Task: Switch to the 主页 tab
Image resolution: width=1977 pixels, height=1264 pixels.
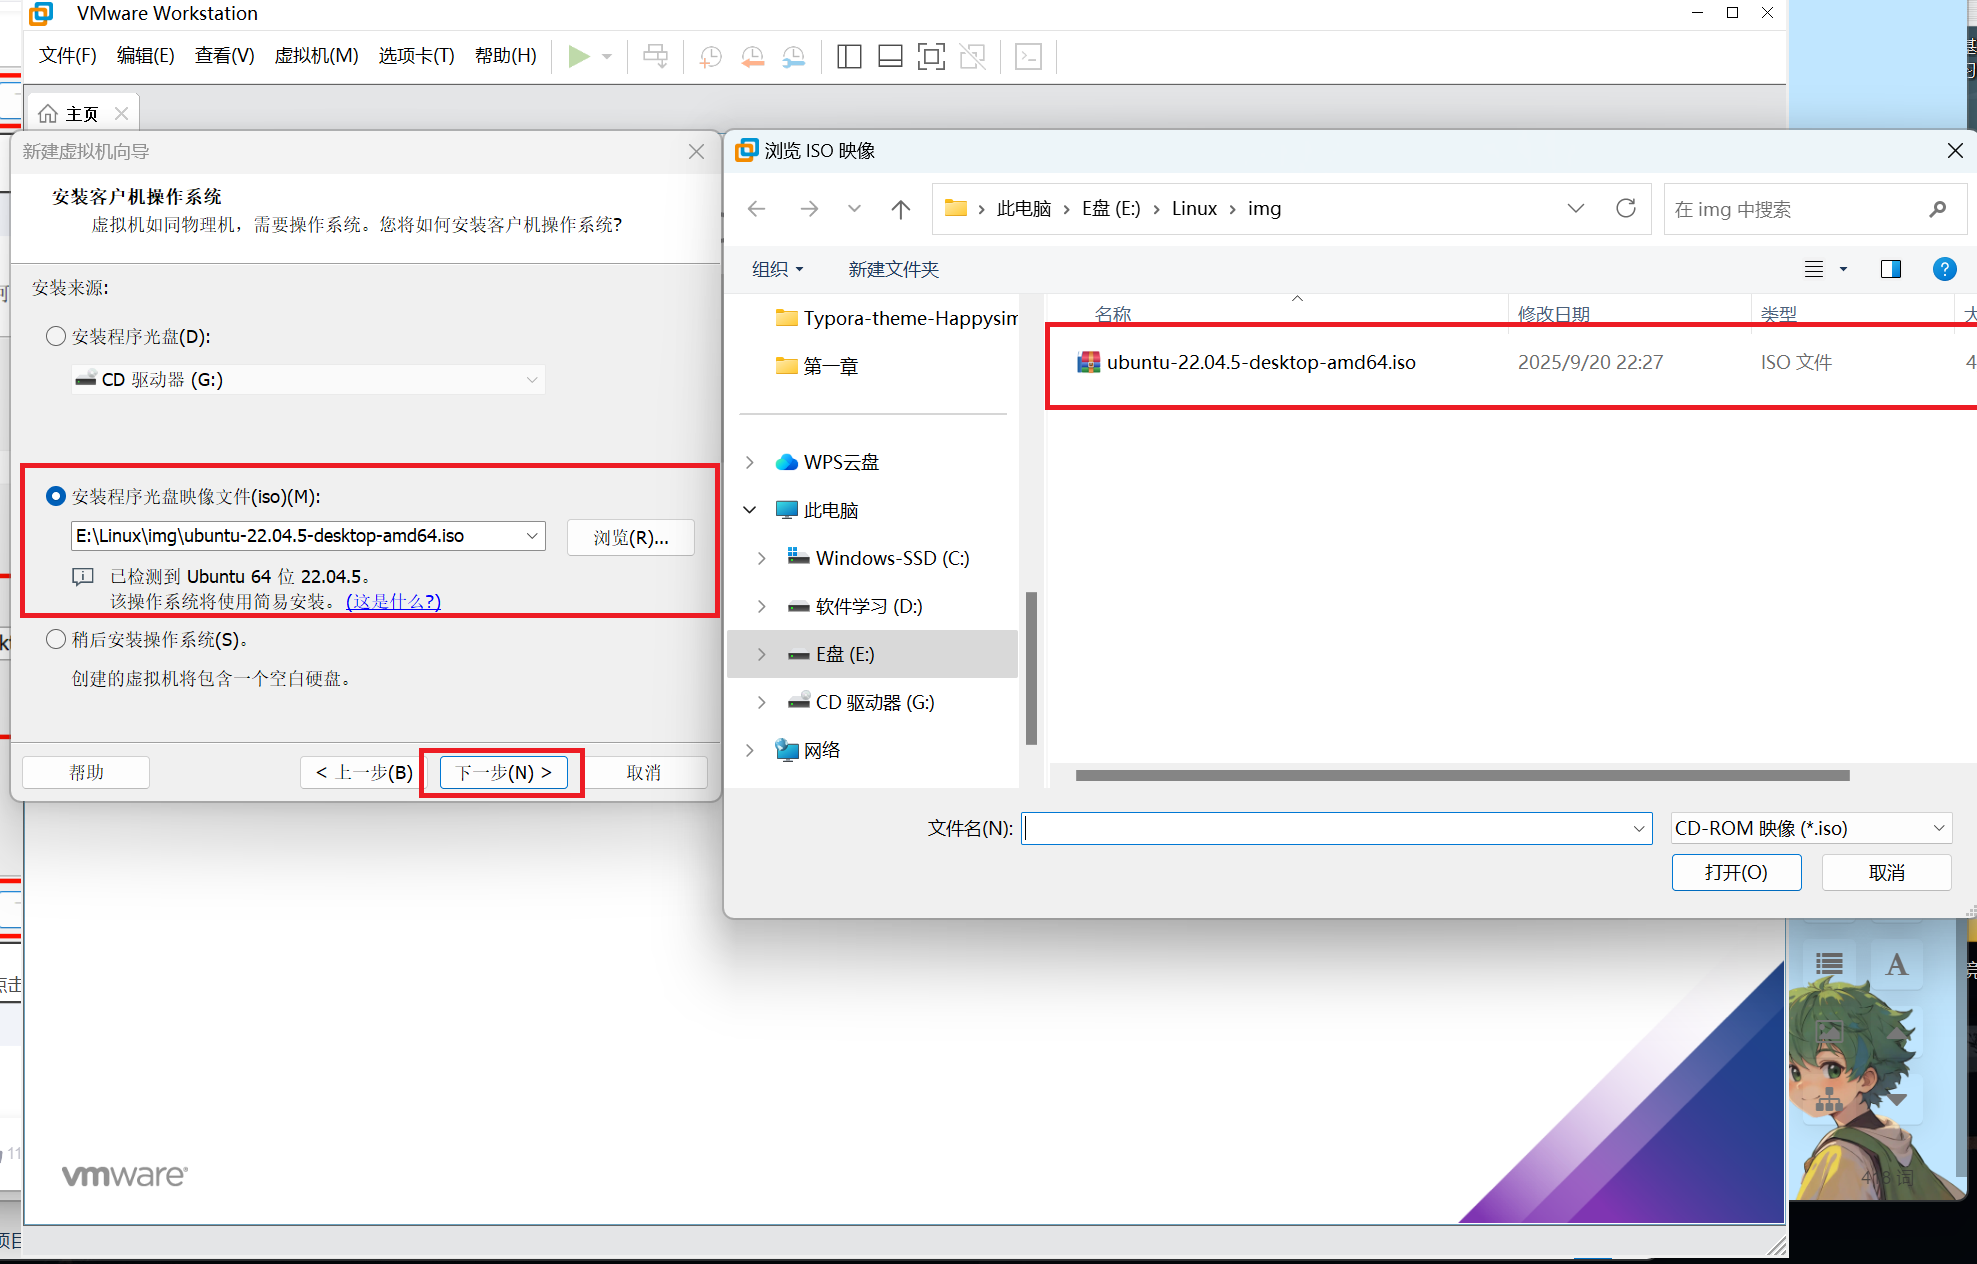Action: tap(82, 112)
